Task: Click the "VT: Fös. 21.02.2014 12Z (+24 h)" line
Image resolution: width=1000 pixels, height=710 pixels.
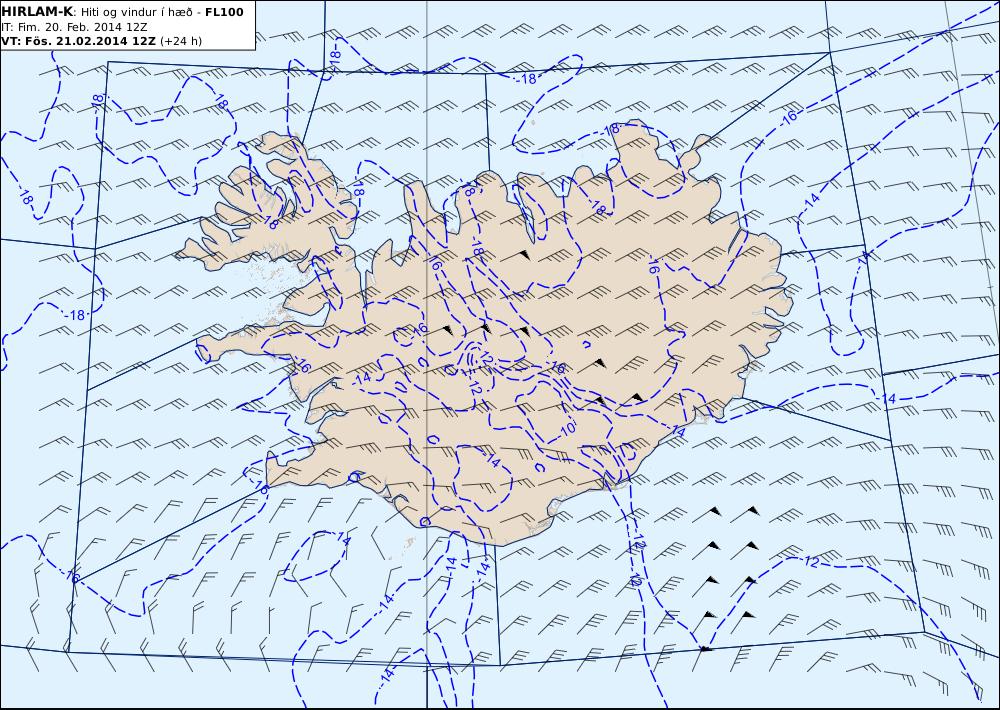Action: 101,41
